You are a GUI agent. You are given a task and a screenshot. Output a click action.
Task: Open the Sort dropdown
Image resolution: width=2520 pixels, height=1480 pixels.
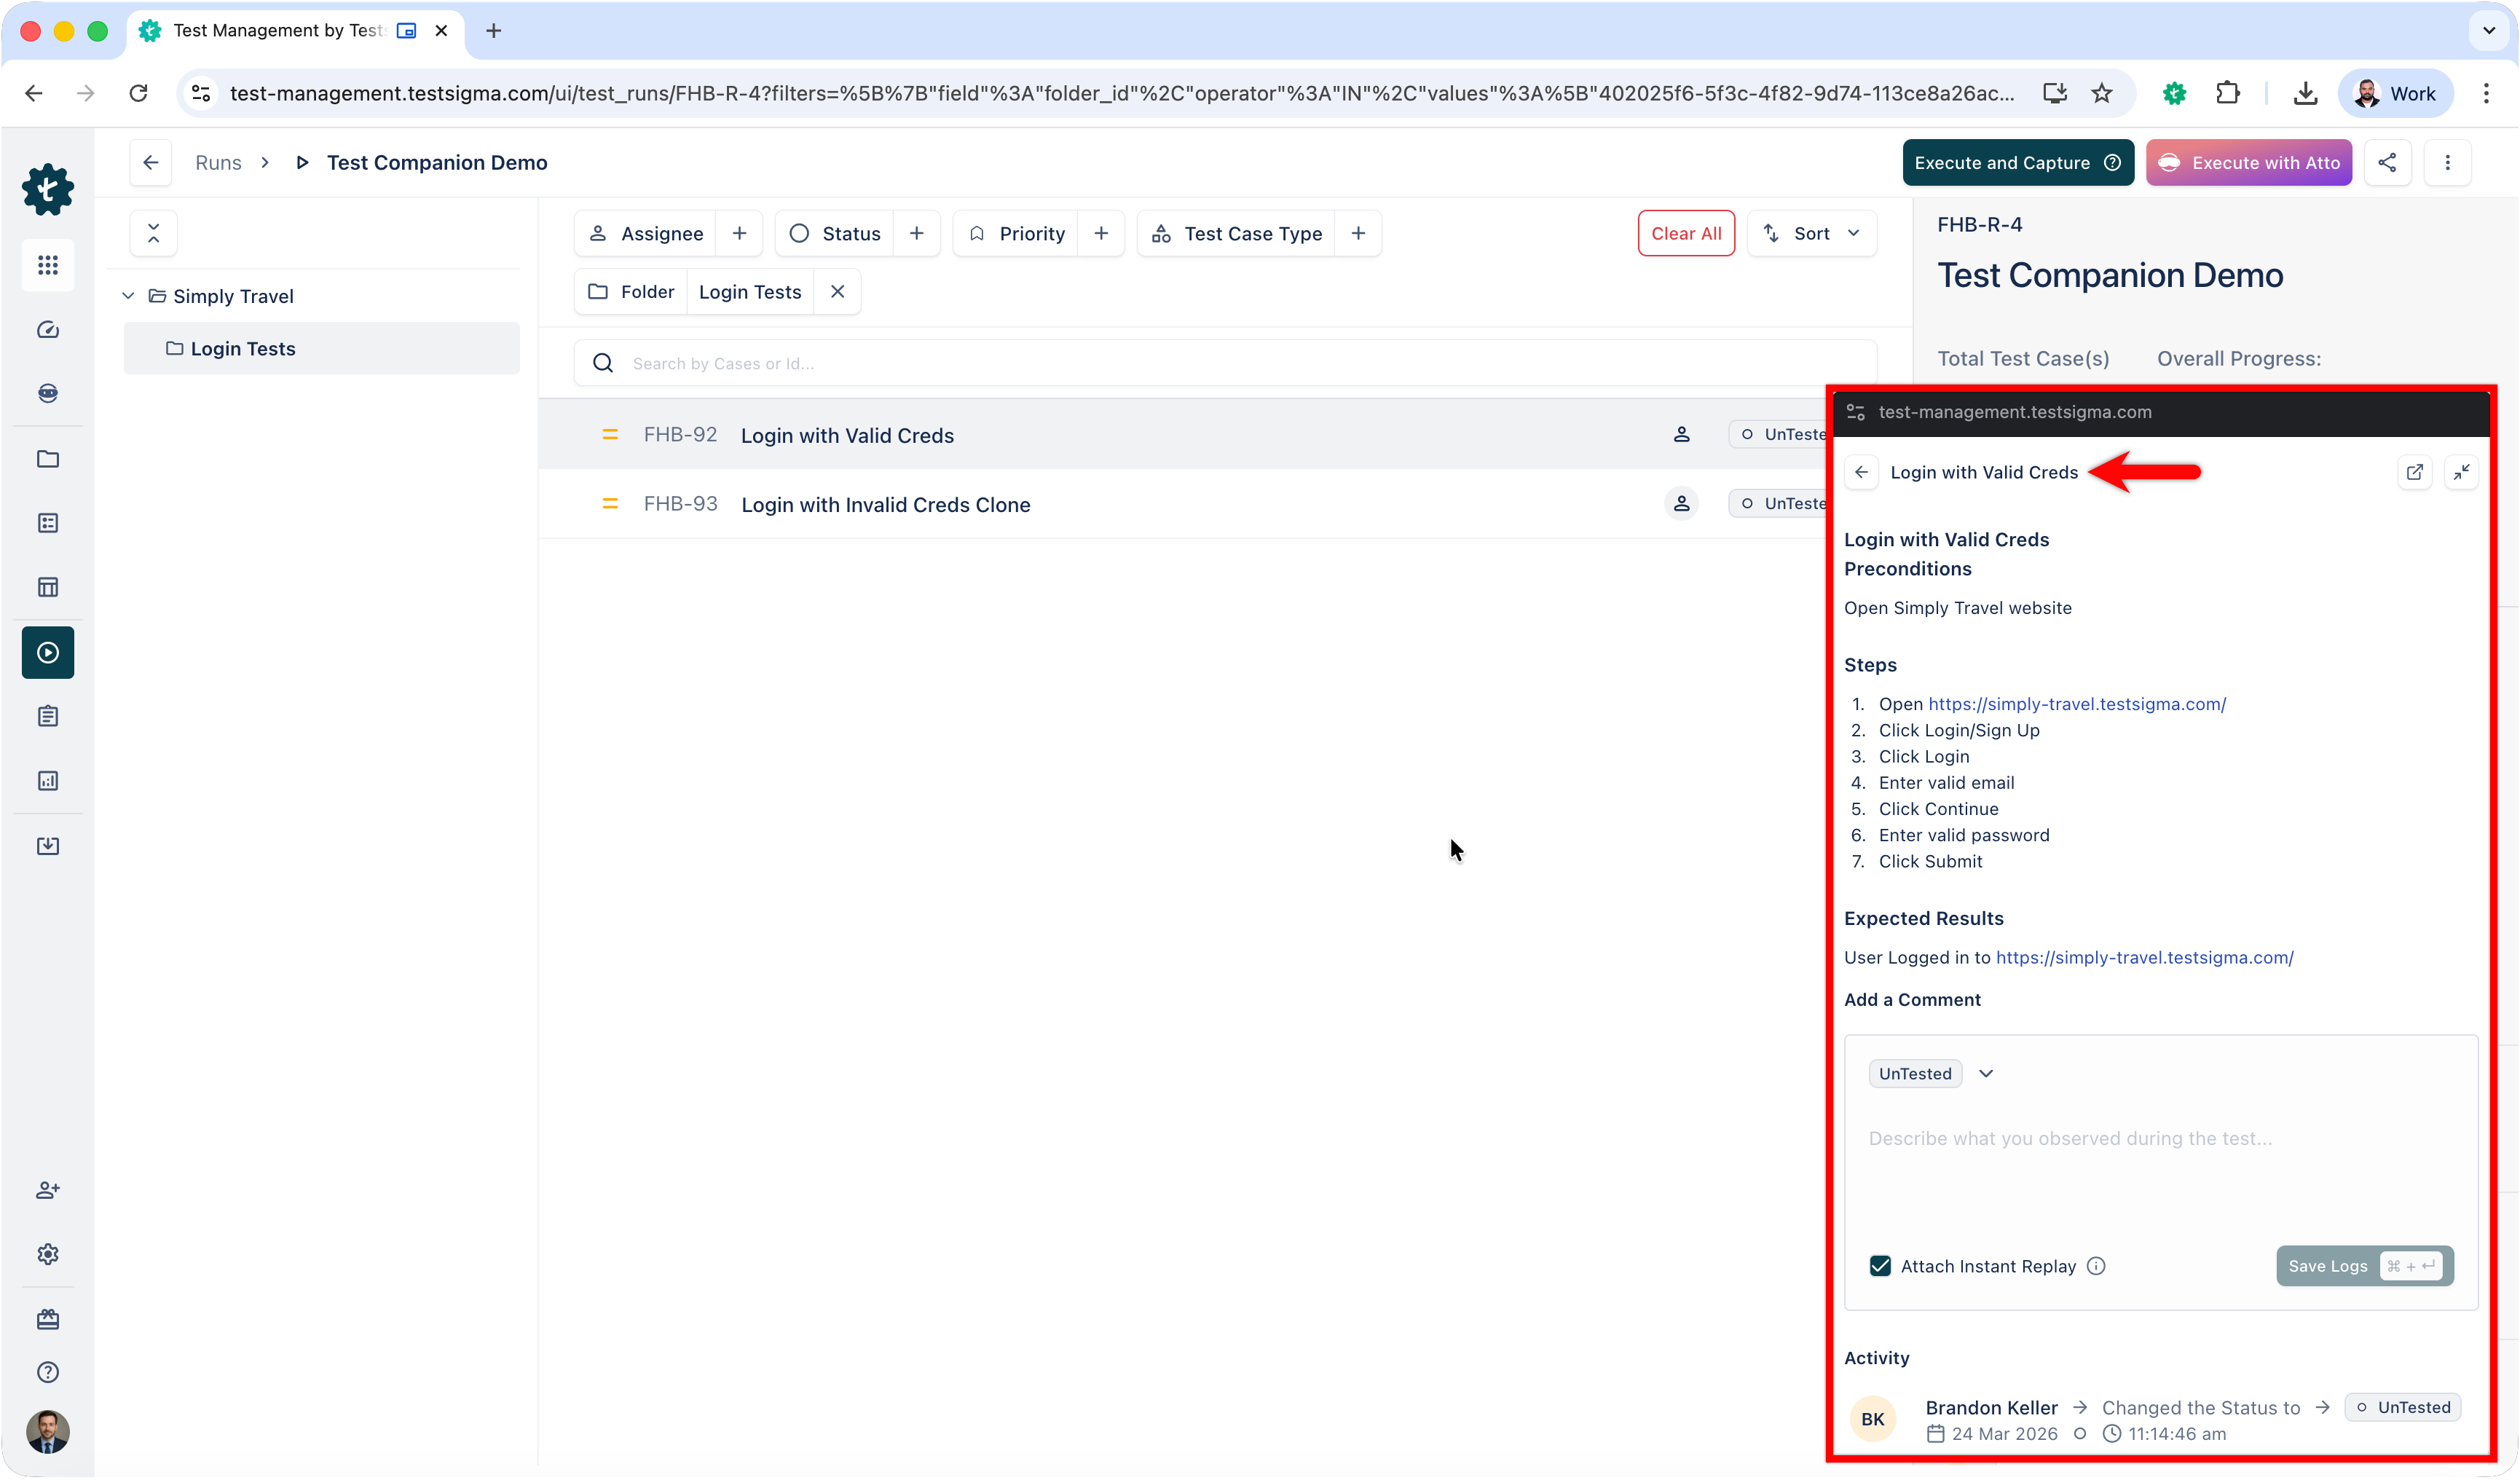1812,233
